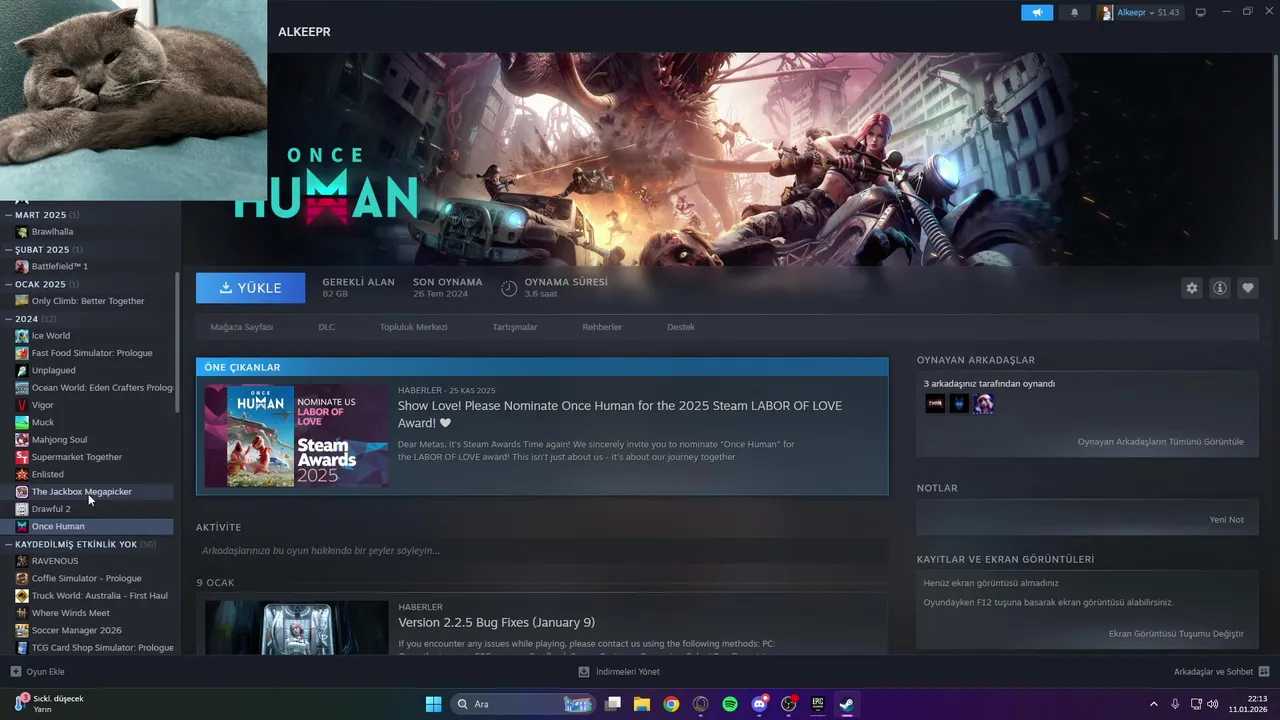Viewport: 1280px width, 720px height.
Task: Click Oynayan Arkadaşların Tümünü Görüntüle
Action: (1160, 442)
